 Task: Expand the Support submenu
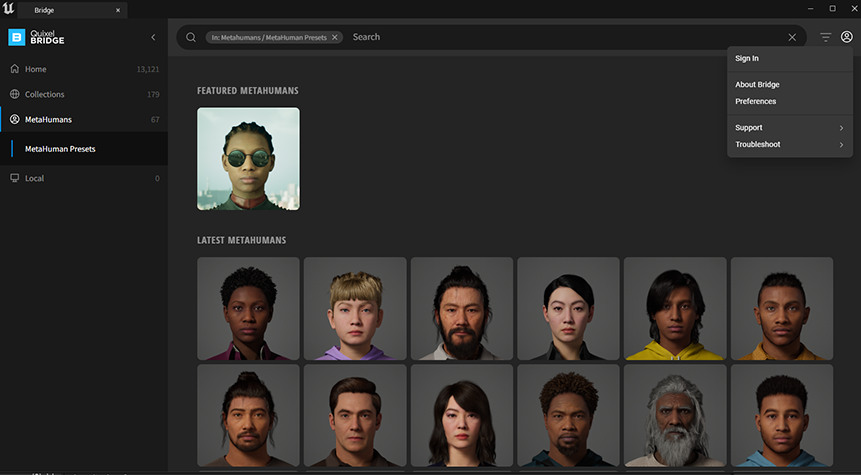pos(790,128)
